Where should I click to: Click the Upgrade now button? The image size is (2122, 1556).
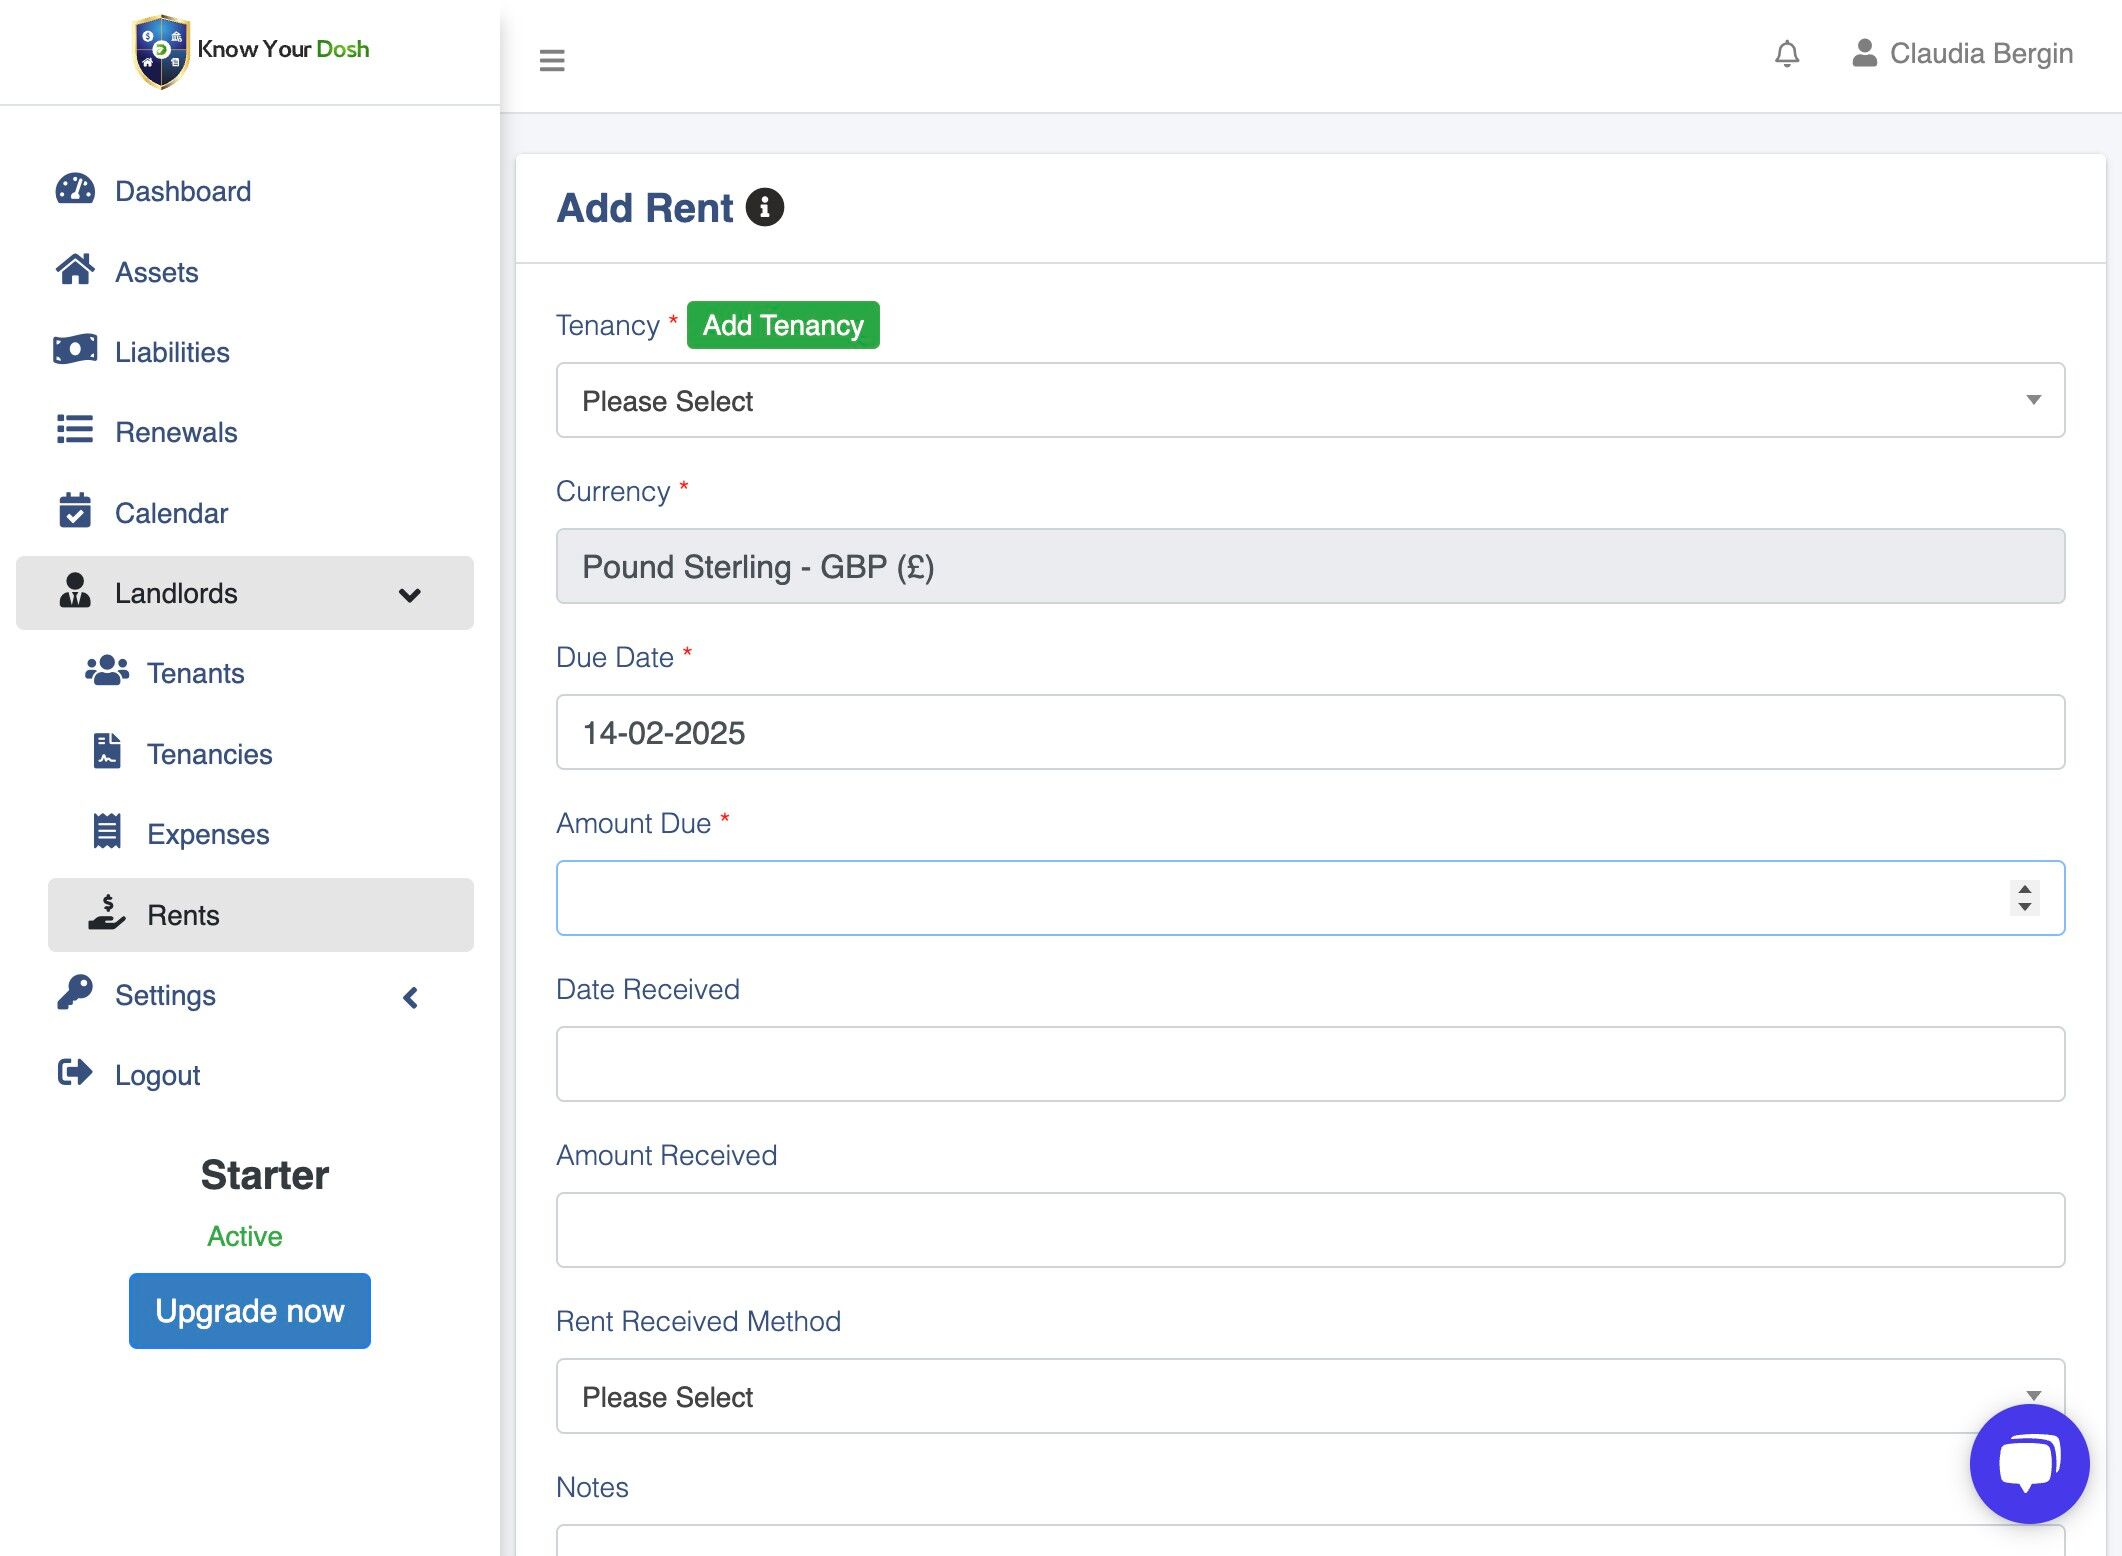pyautogui.click(x=250, y=1310)
